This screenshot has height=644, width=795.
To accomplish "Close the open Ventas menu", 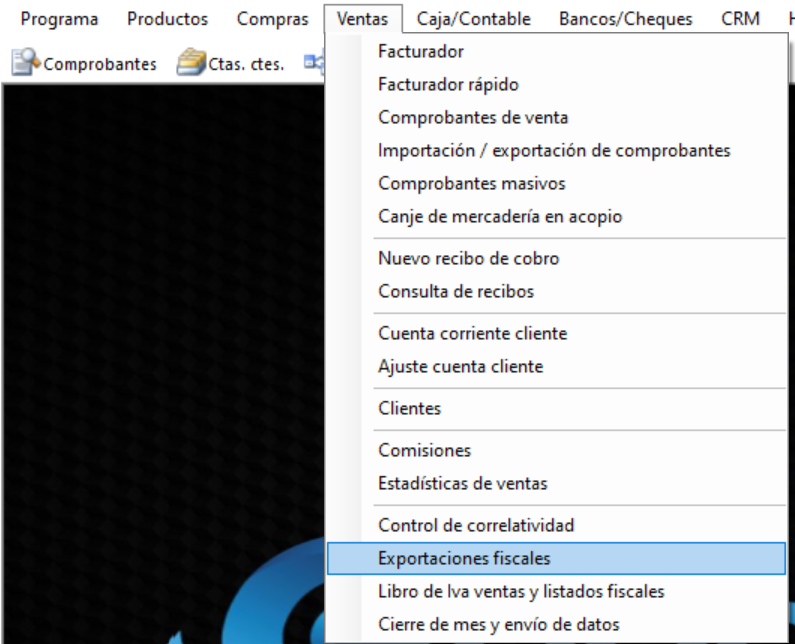I will click(363, 19).
